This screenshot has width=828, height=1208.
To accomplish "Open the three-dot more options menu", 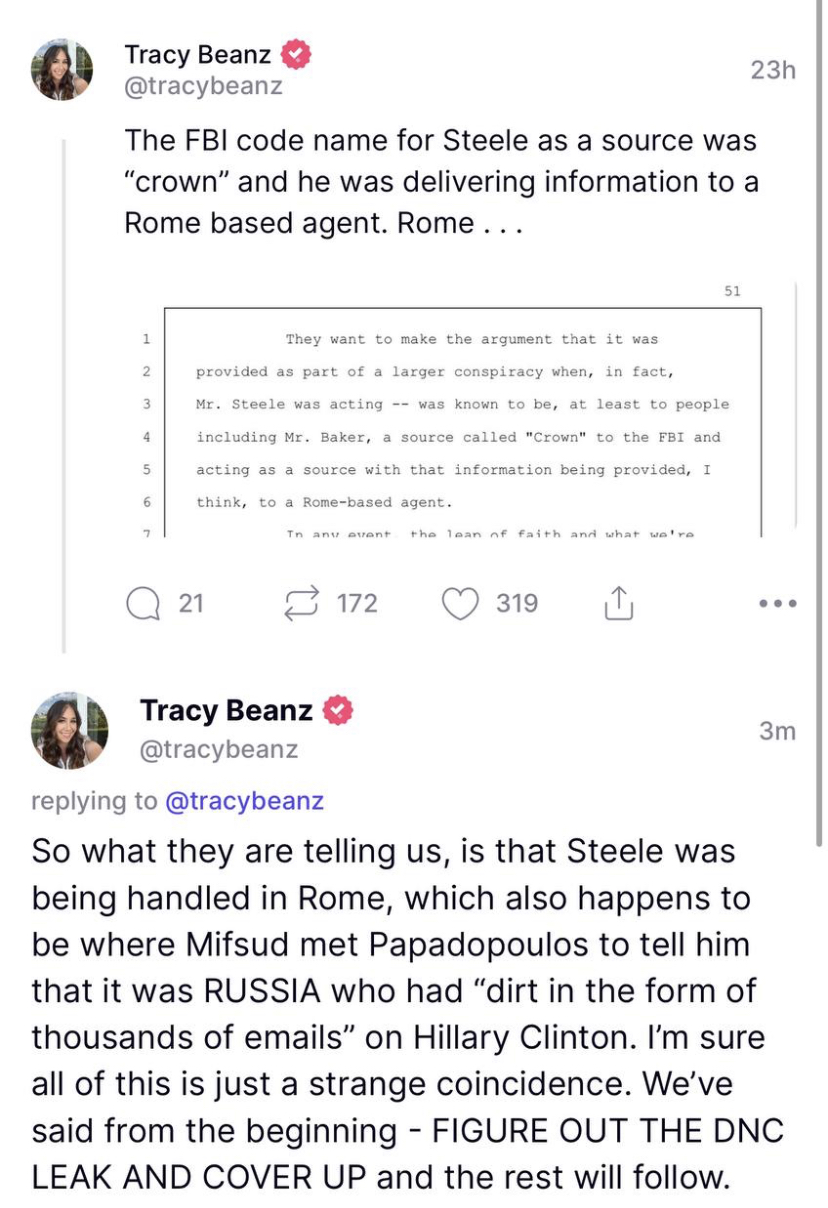I will click(777, 603).
